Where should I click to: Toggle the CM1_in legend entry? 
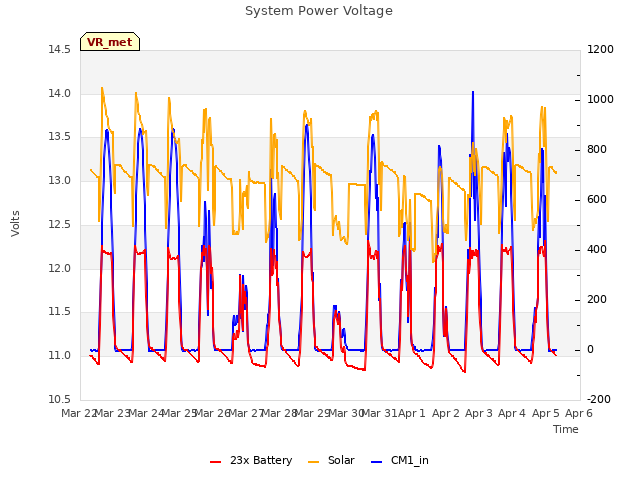400,460
